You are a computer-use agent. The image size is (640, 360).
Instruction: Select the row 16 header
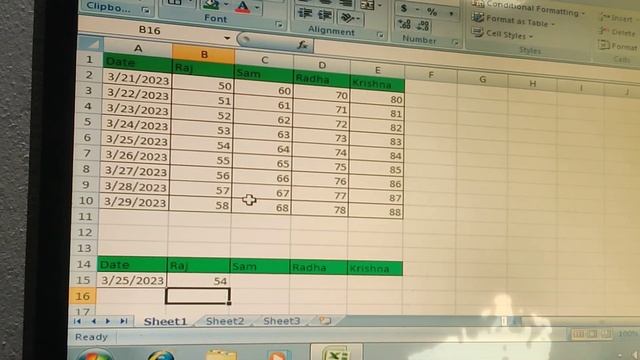[82, 296]
